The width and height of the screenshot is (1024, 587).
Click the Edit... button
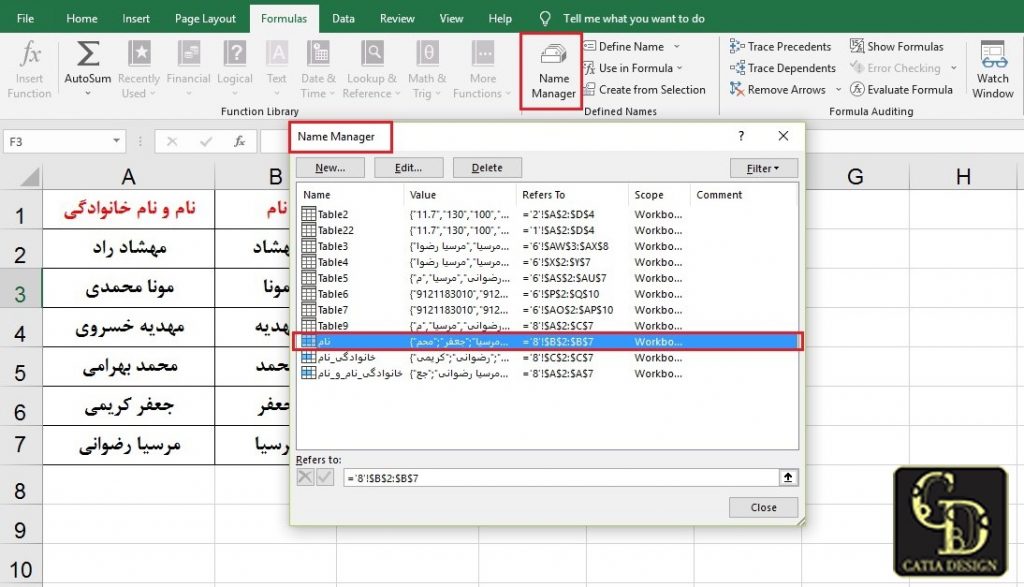point(408,168)
